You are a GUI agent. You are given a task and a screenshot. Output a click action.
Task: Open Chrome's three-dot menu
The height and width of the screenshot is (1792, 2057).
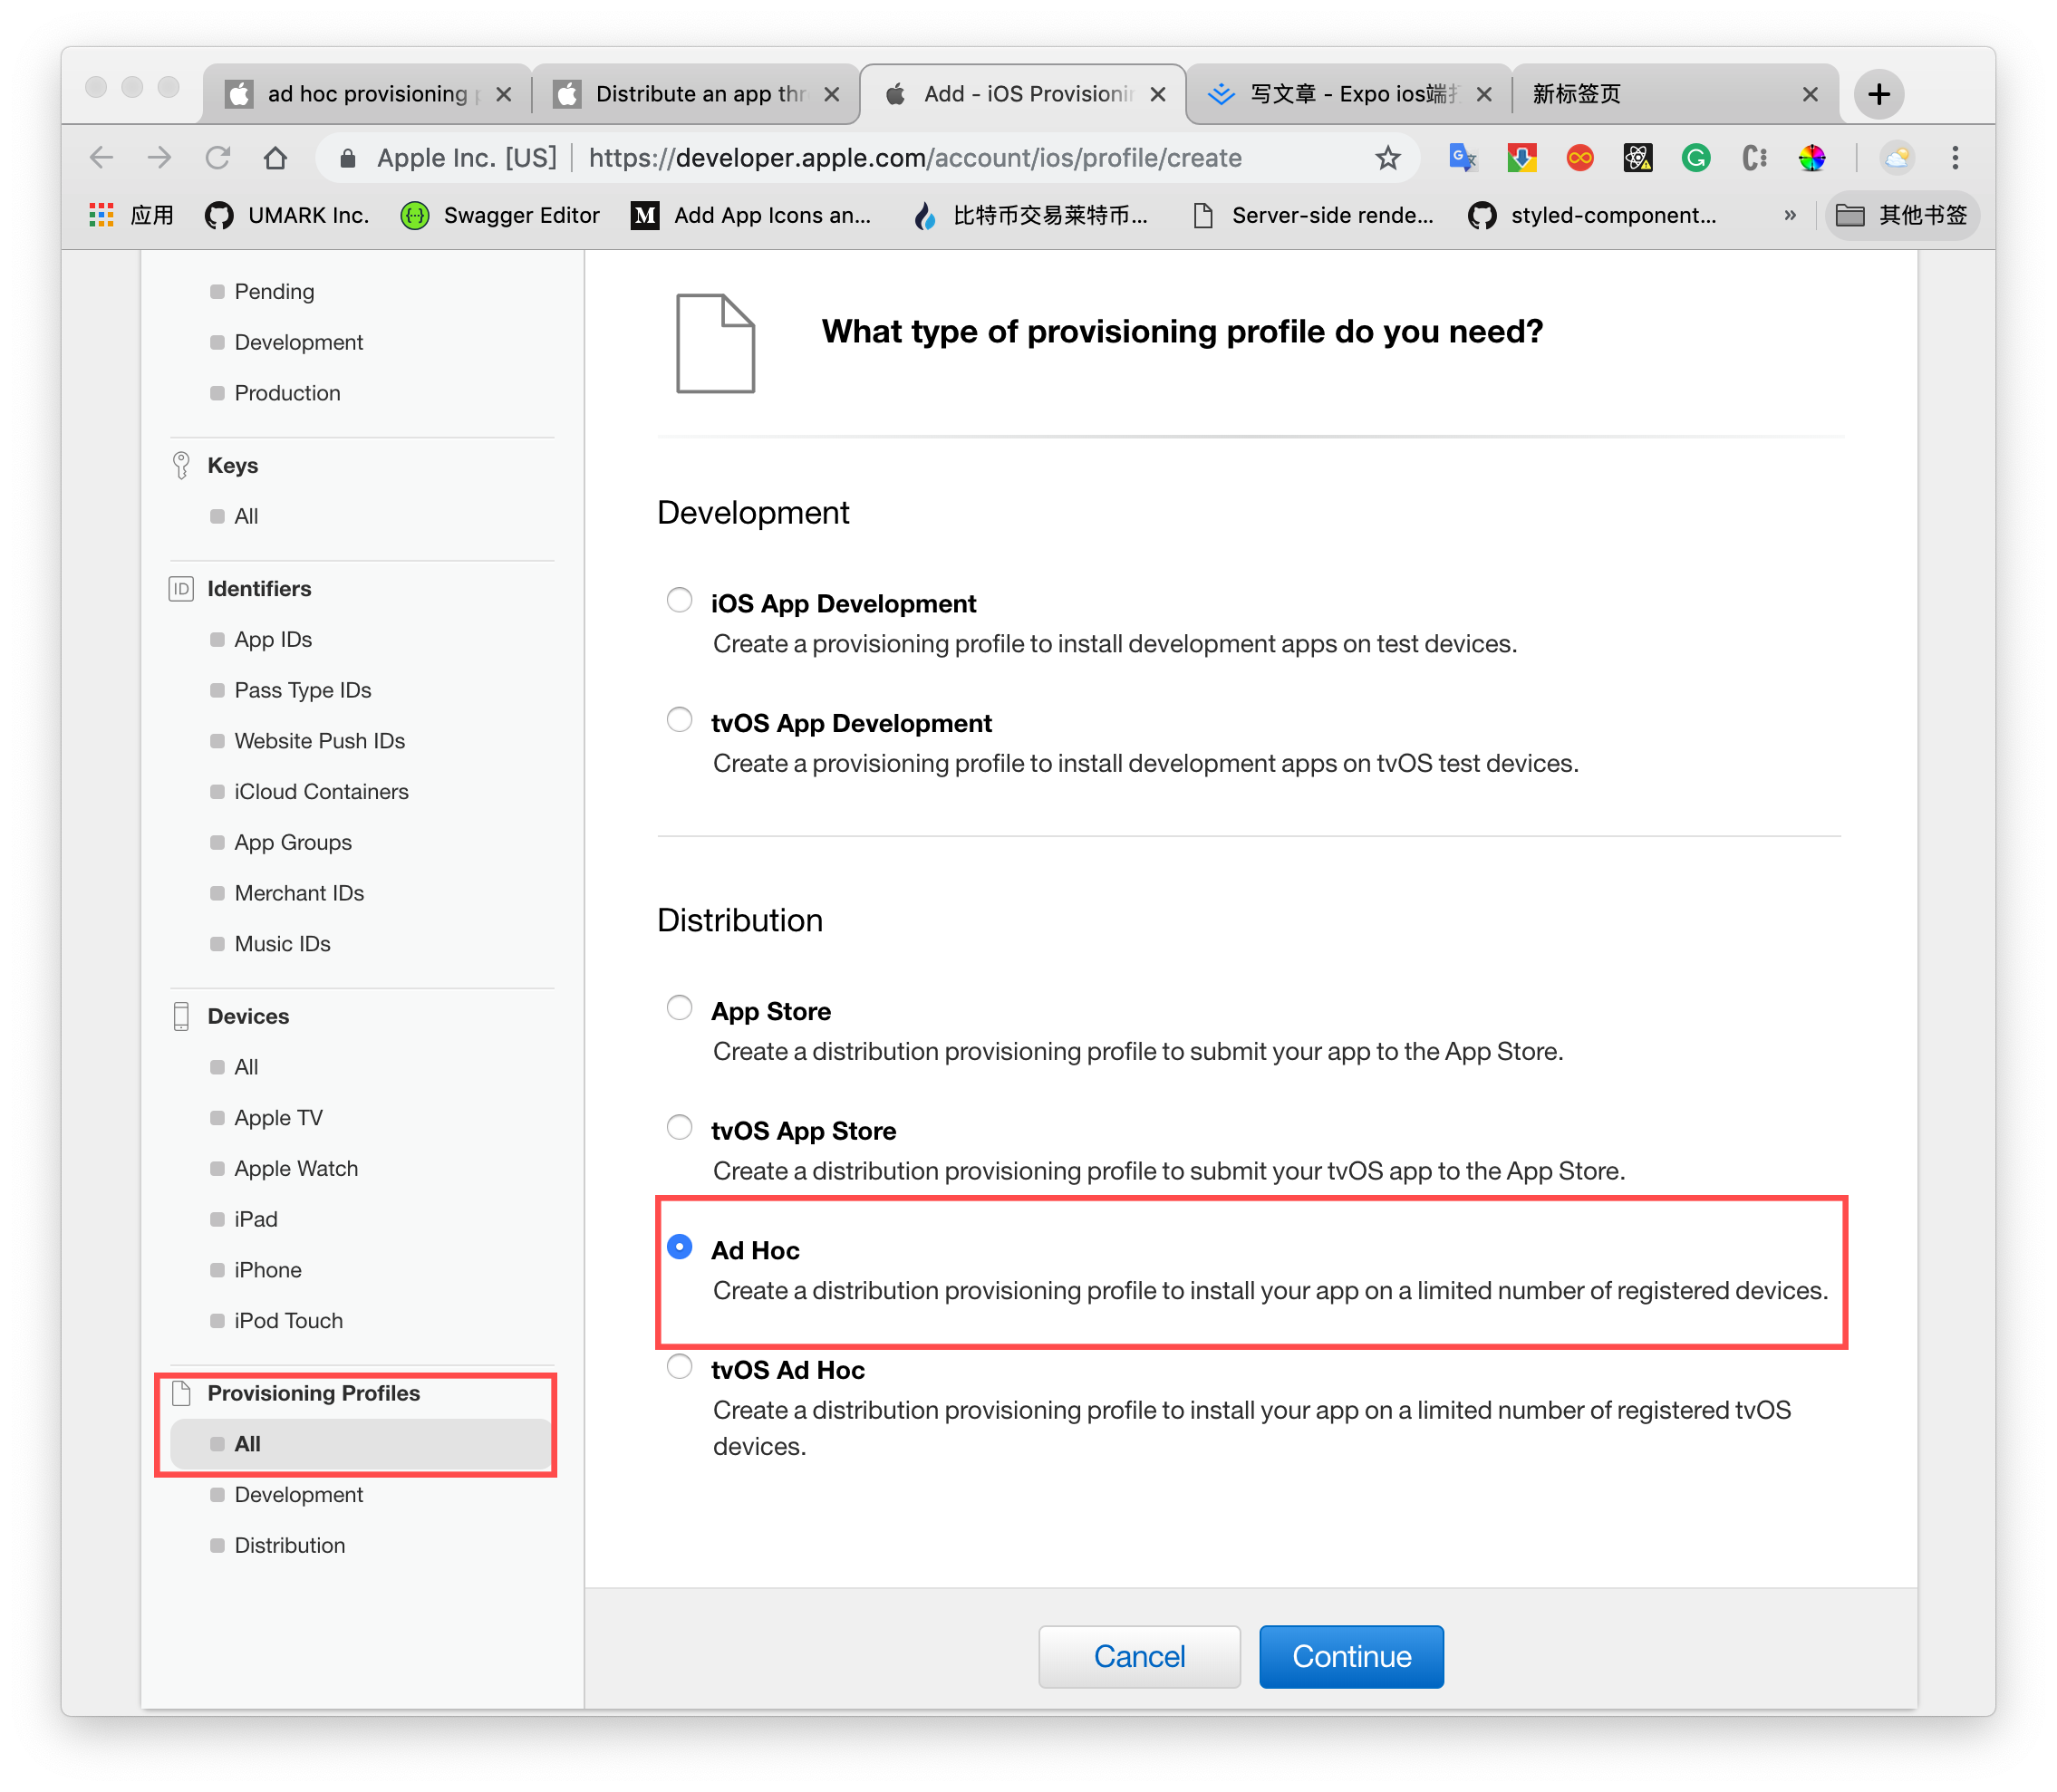coord(1955,158)
